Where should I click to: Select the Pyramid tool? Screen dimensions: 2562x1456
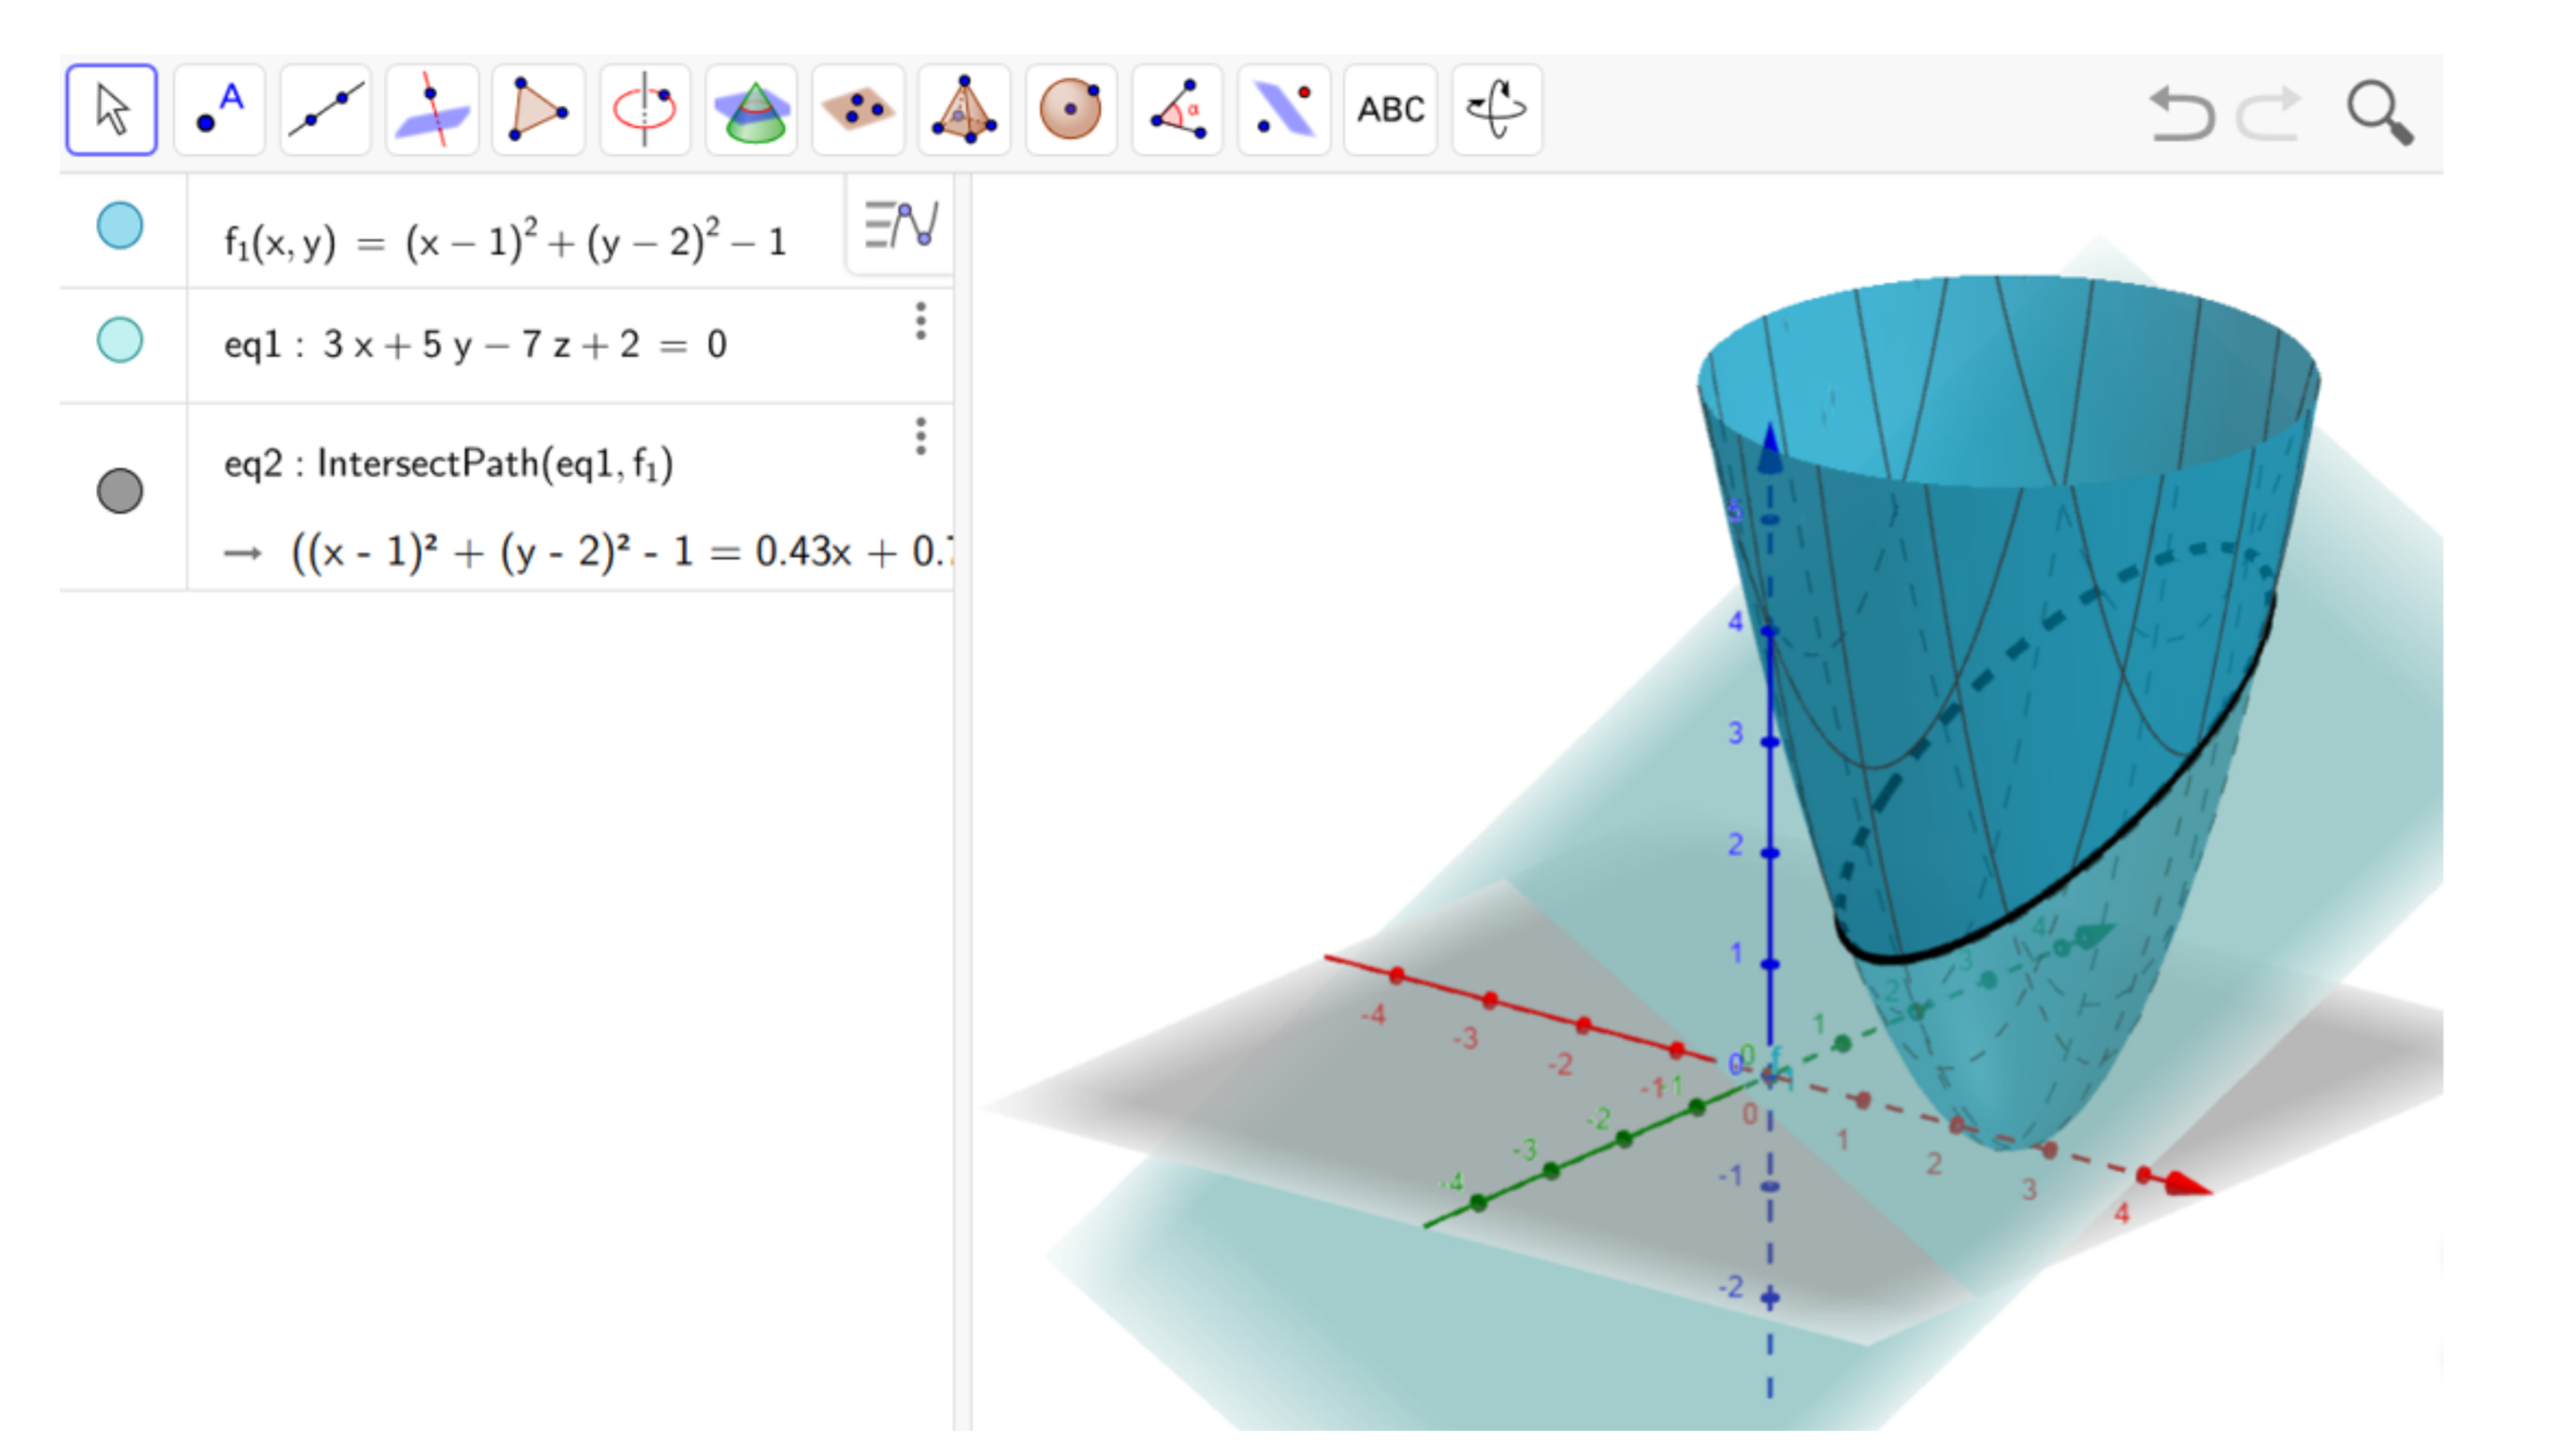(x=964, y=109)
